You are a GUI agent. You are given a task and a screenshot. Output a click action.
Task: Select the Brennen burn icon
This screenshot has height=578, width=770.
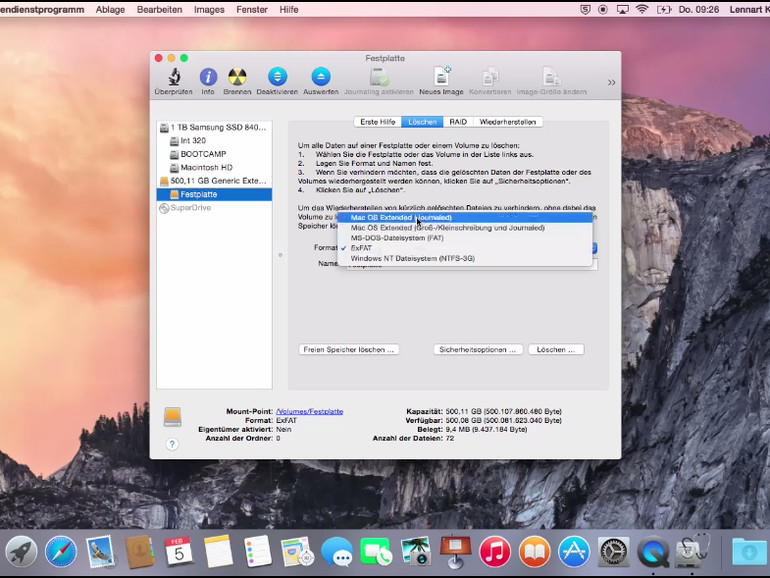pos(237,77)
